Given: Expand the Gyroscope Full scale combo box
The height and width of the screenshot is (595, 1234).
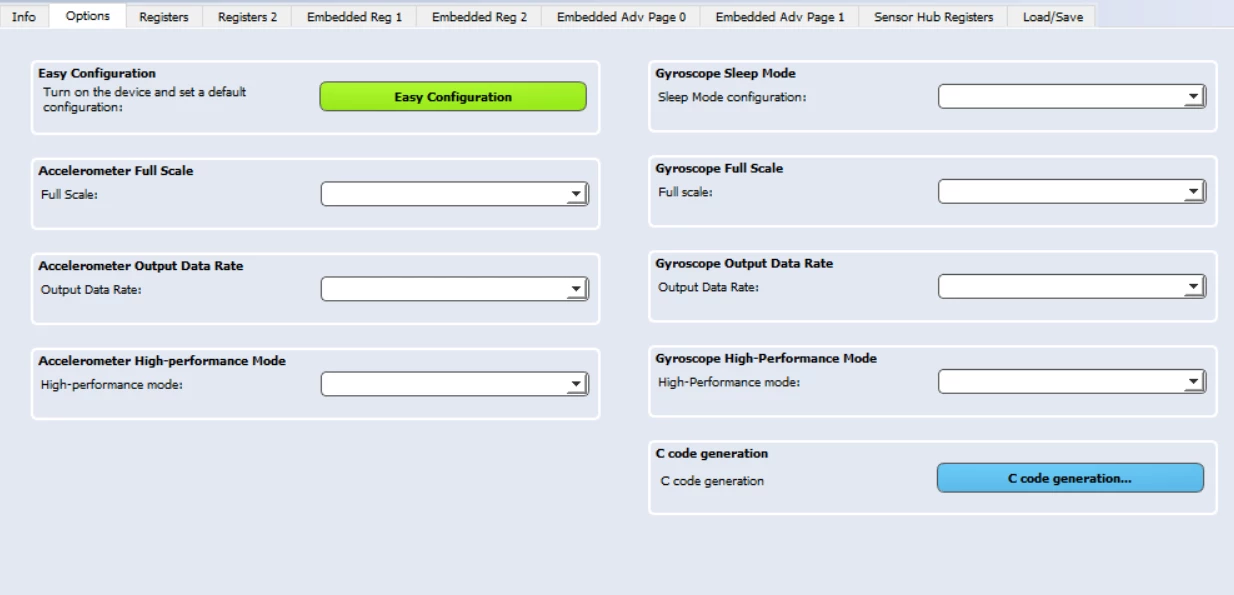Looking at the screenshot, I should [x=1071, y=191].
